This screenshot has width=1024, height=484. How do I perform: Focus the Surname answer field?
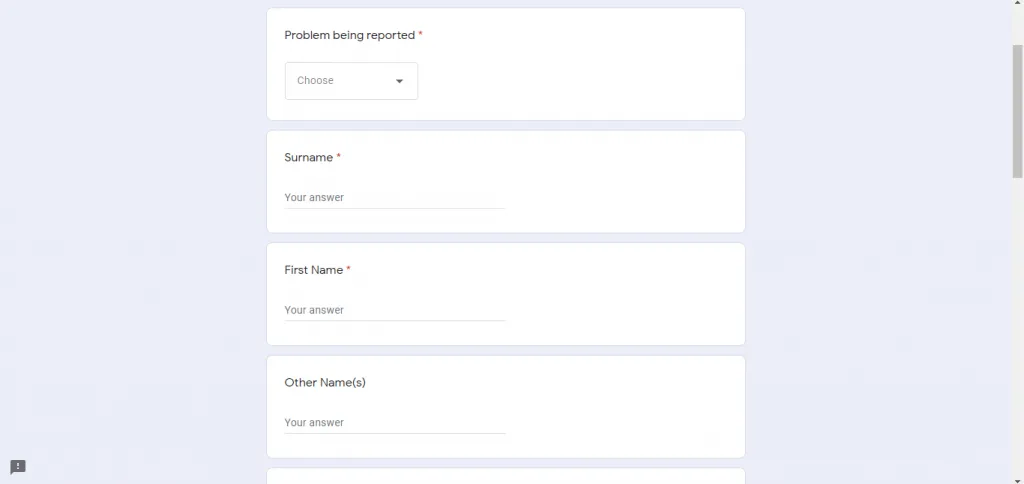[394, 198]
